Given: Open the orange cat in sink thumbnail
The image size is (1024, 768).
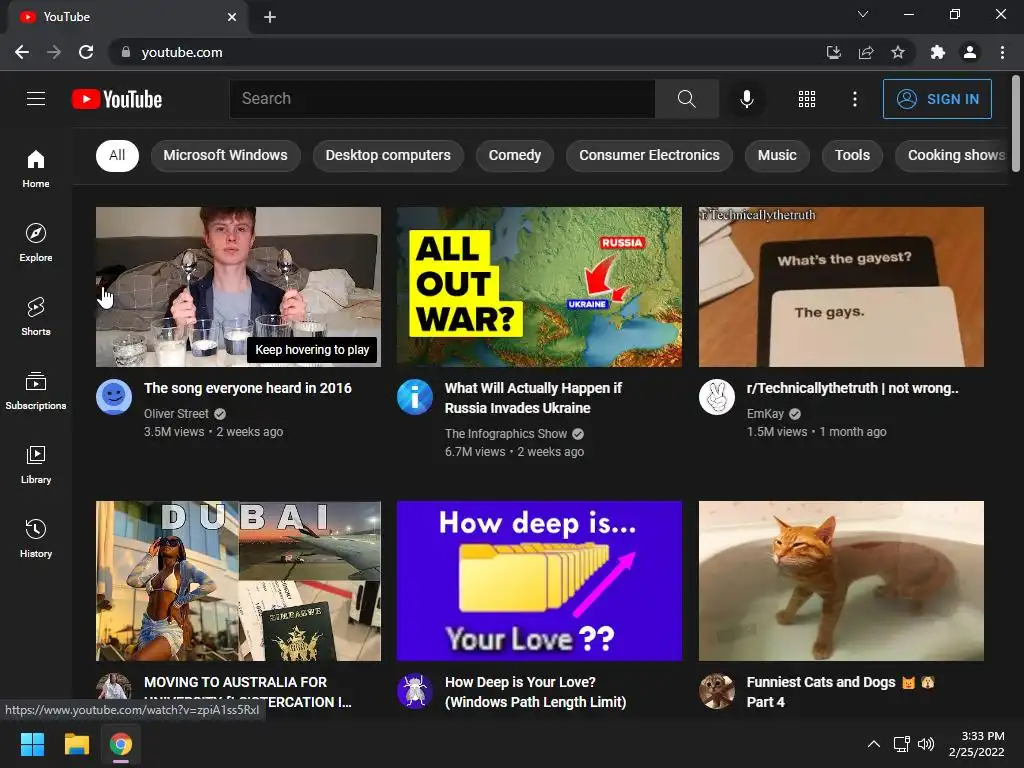Looking at the screenshot, I should coord(841,581).
